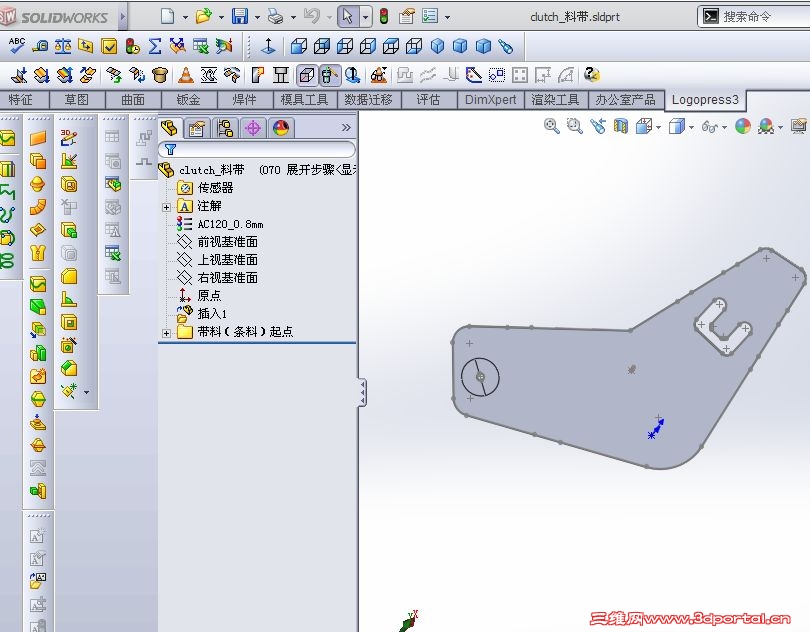Click the orange traffic cone icon

(185, 75)
